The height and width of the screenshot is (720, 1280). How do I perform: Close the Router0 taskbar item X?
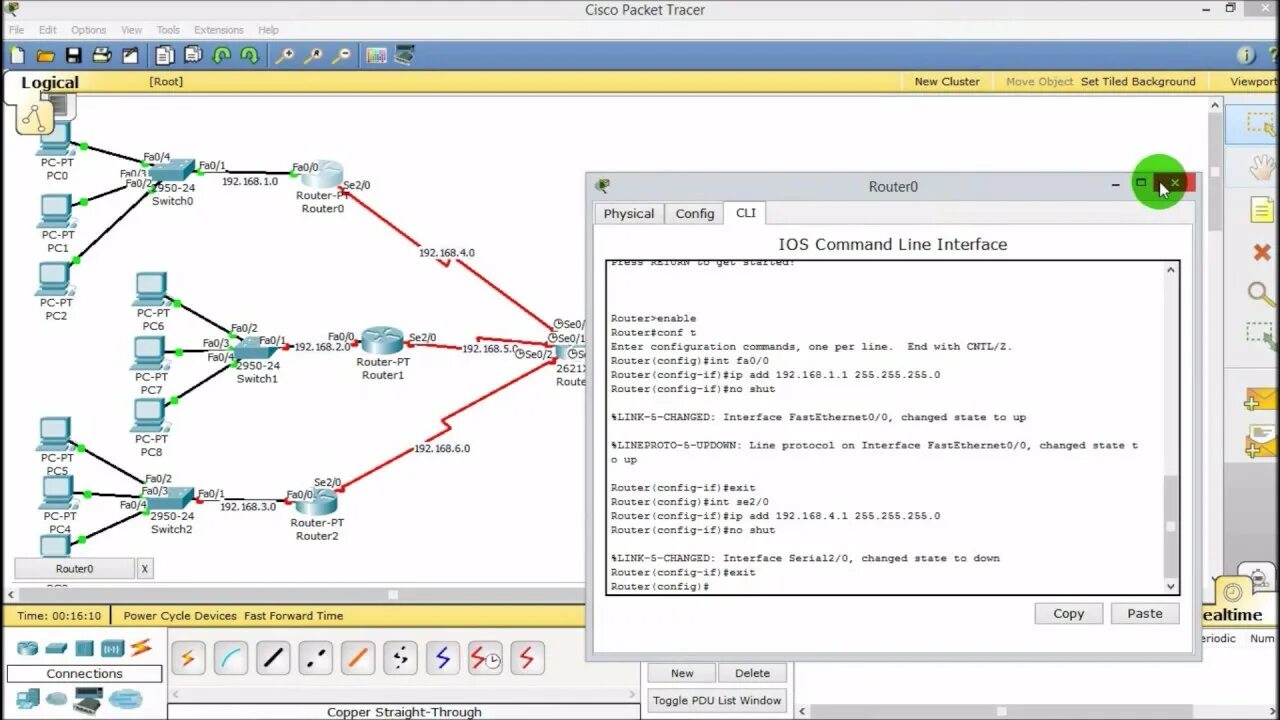(144, 568)
